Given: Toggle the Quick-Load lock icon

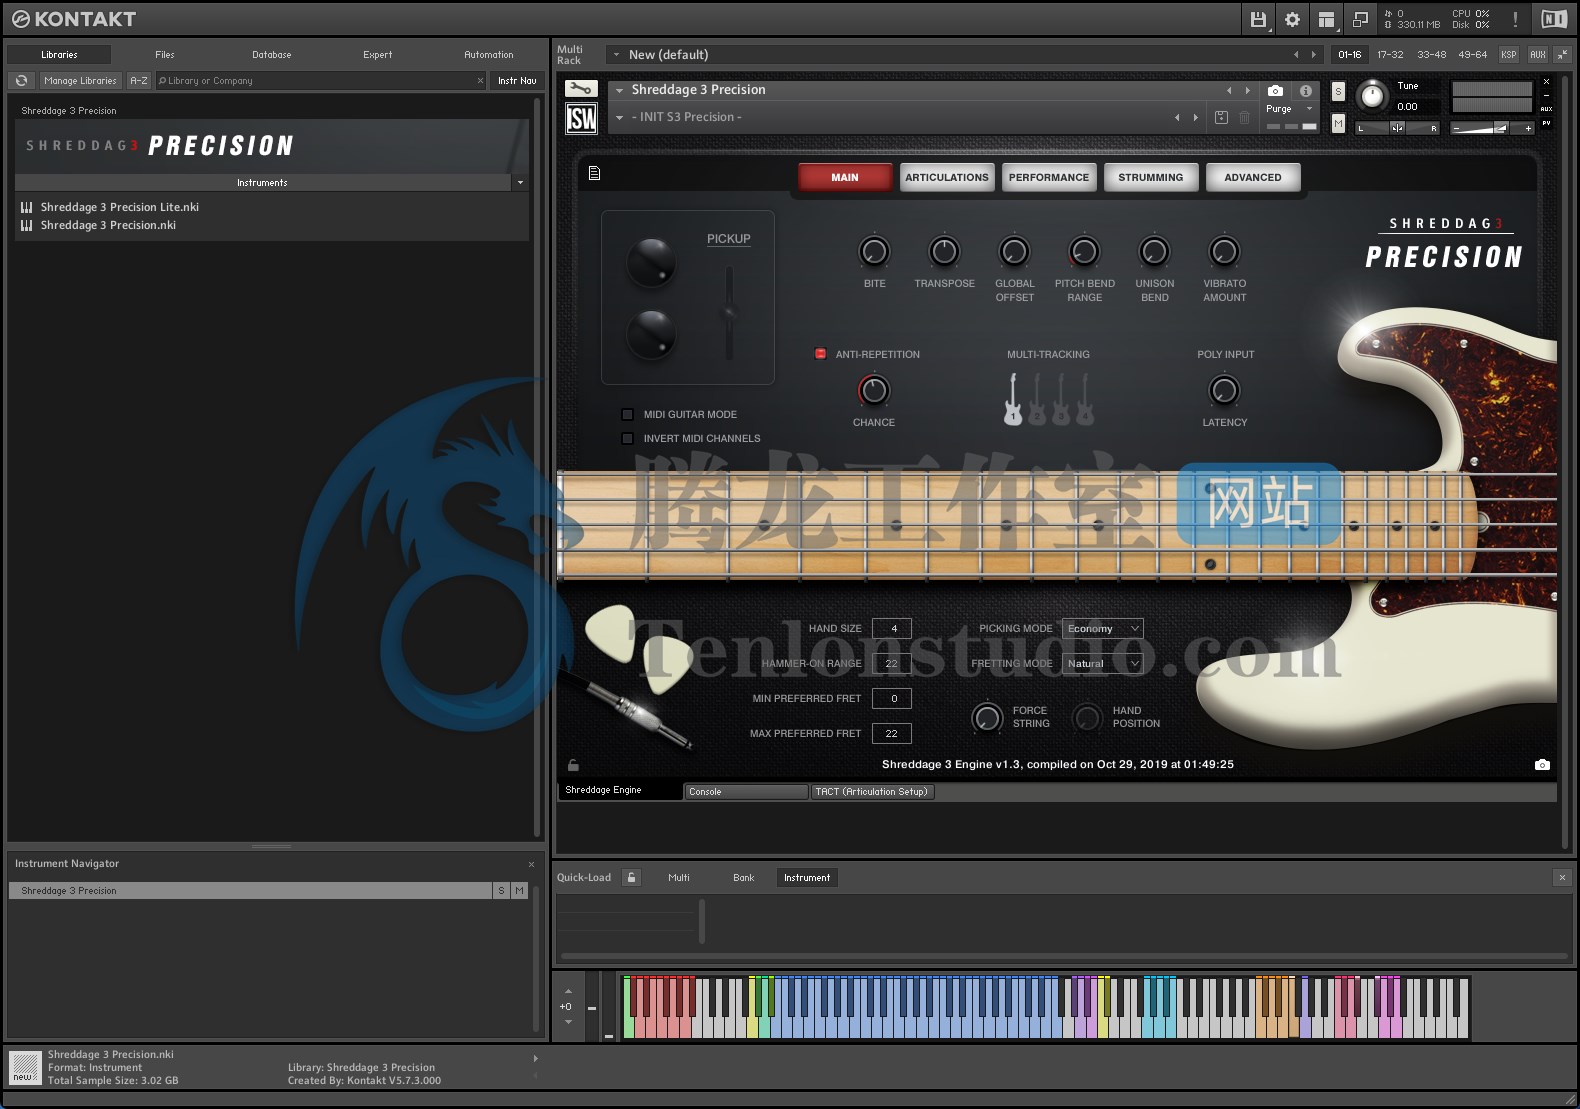Looking at the screenshot, I should [631, 877].
